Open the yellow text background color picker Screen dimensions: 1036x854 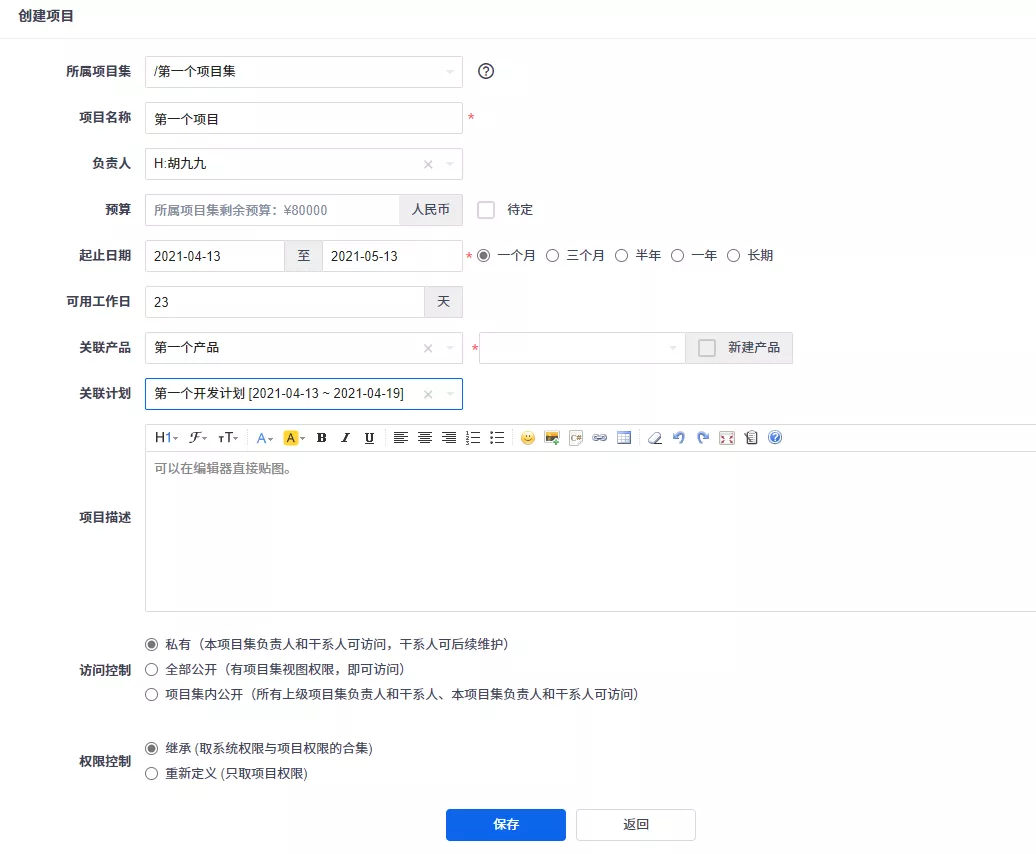pyautogui.click(x=293, y=438)
